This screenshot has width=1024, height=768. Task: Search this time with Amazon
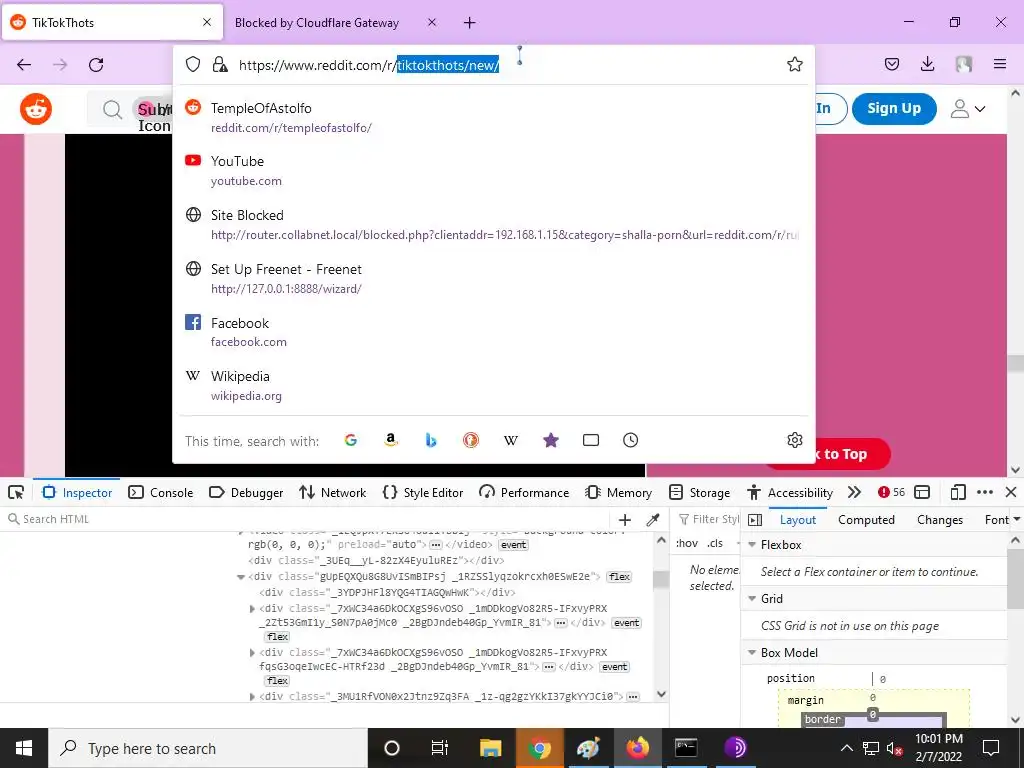click(391, 440)
